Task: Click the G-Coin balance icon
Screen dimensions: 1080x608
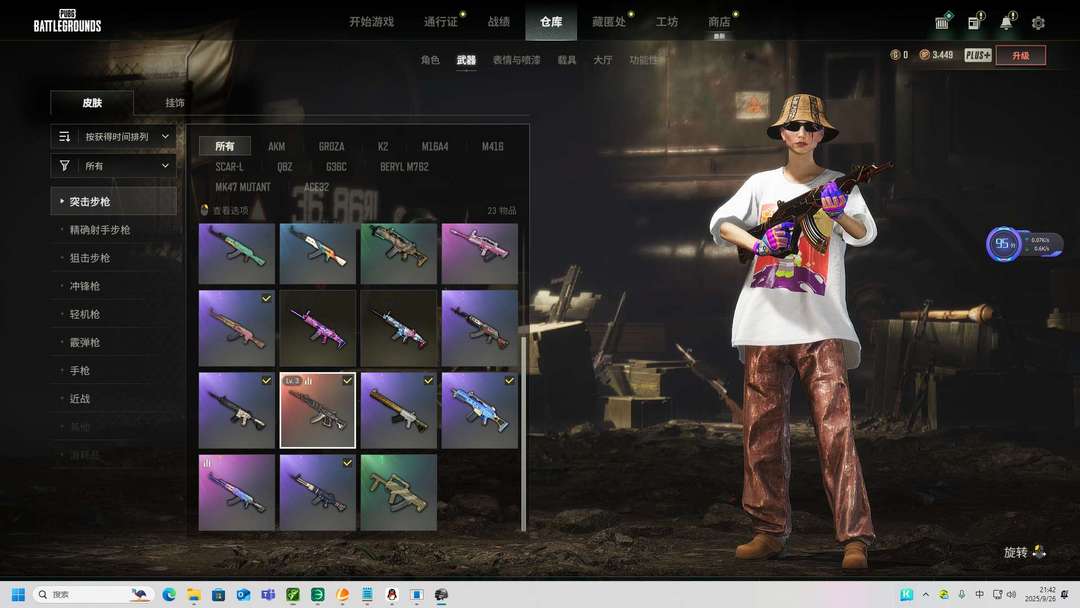Action: (895, 55)
